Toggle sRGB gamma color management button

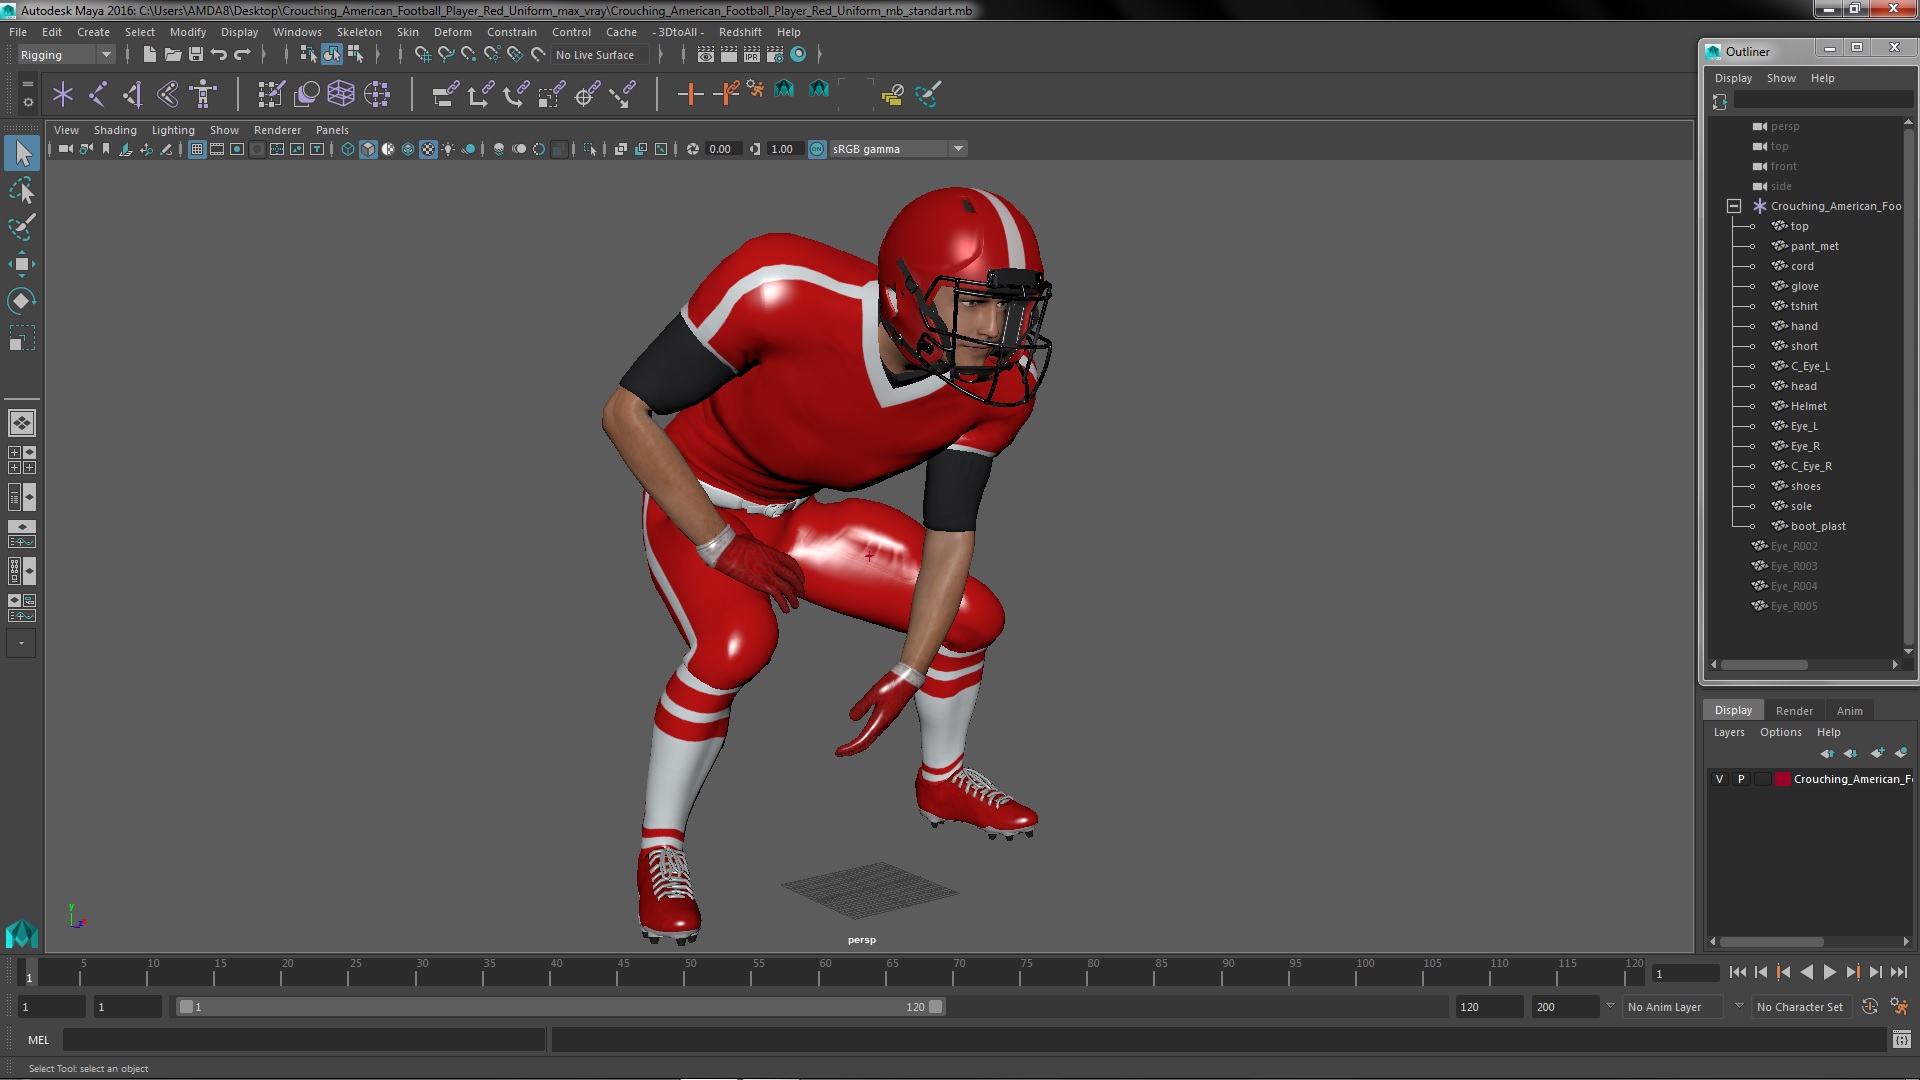817,149
